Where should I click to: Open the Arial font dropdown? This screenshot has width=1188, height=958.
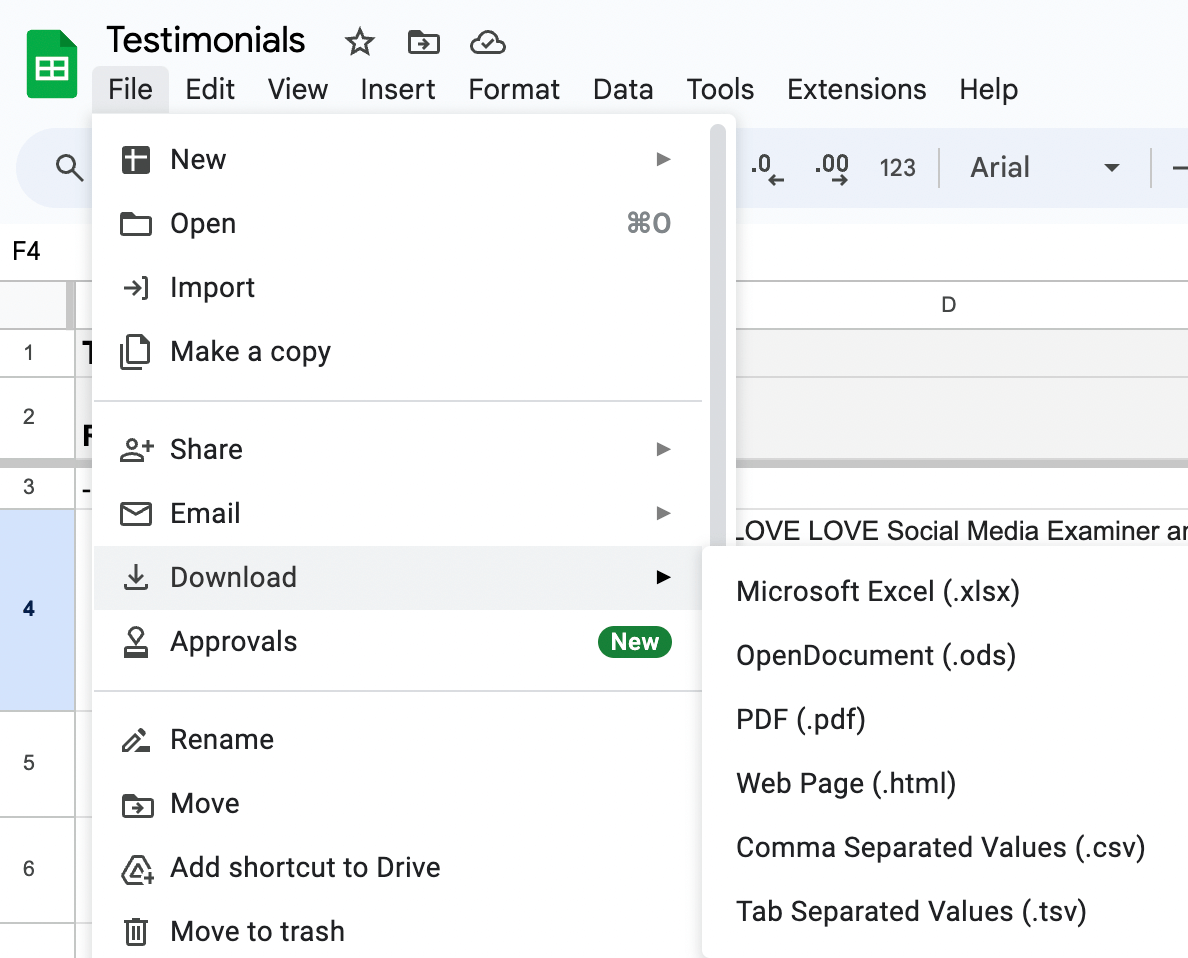click(x=1045, y=167)
